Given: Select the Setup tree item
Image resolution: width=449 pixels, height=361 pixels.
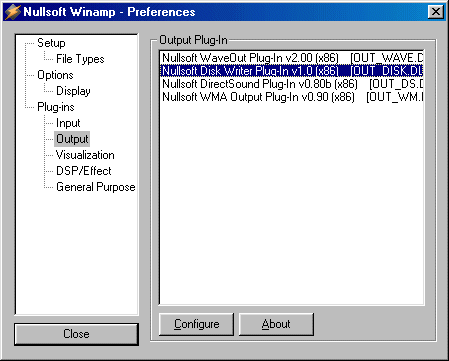Looking at the screenshot, I should (51, 43).
